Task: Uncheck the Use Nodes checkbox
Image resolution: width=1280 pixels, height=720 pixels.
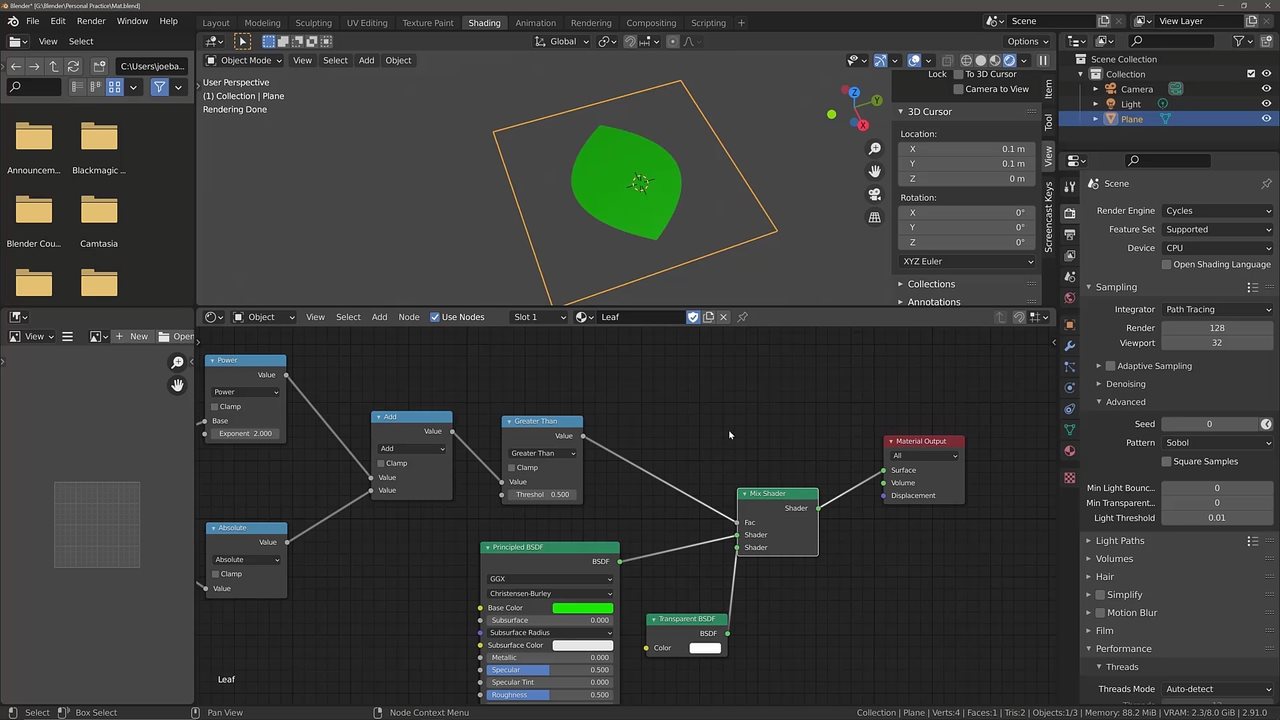Action: [435, 317]
